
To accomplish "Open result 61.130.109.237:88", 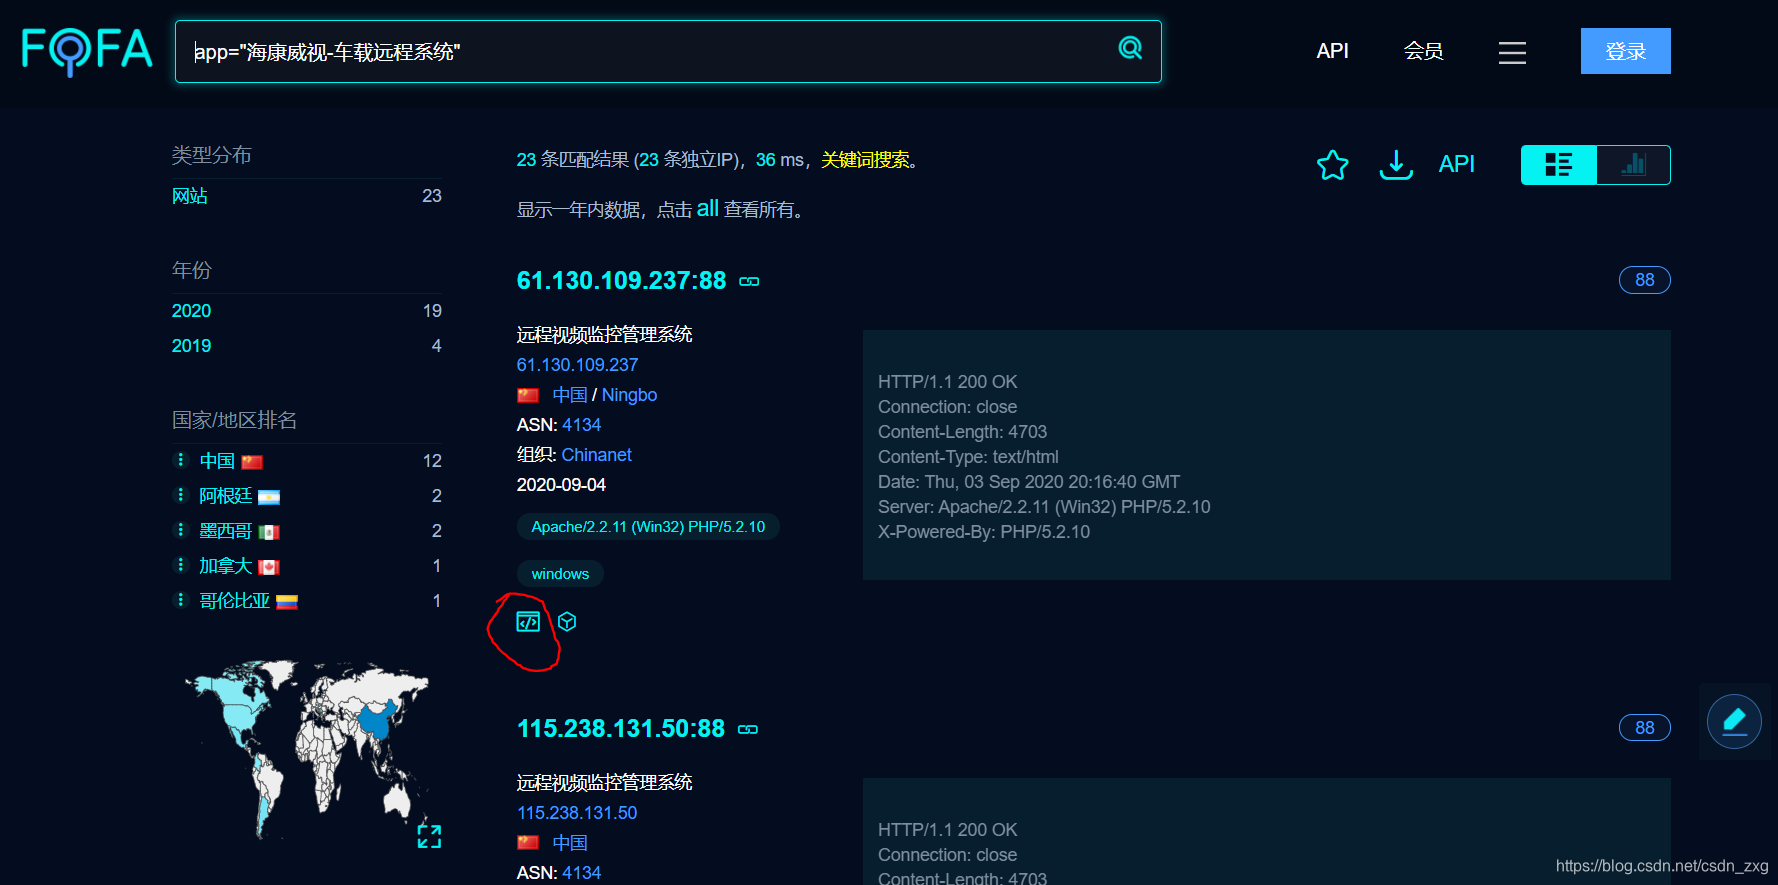I will 621,281.
